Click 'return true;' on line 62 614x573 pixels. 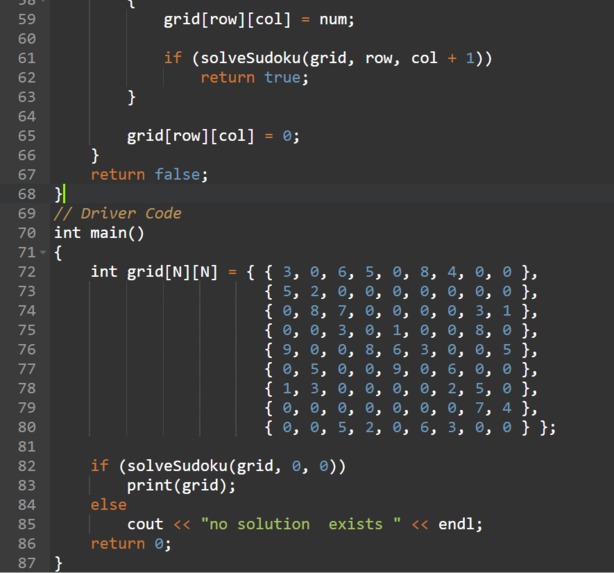(x=255, y=78)
